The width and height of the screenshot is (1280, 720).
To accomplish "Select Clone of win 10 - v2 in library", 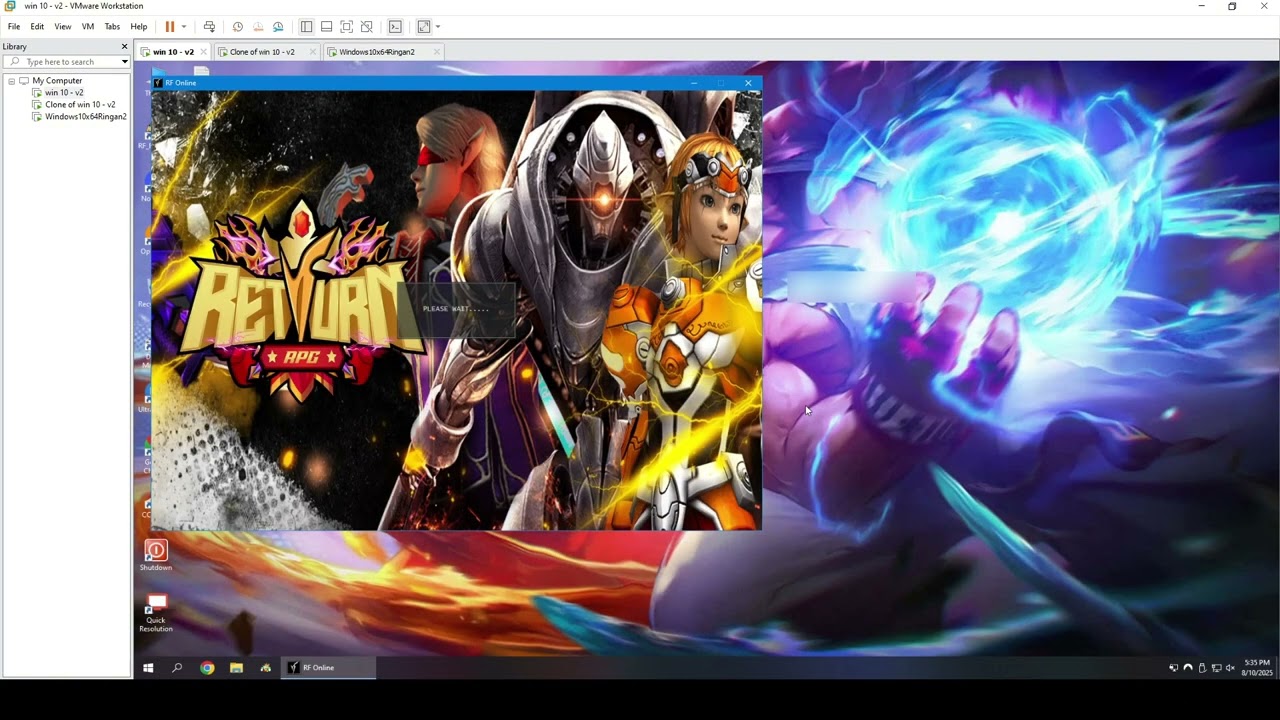I will click(x=80, y=105).
